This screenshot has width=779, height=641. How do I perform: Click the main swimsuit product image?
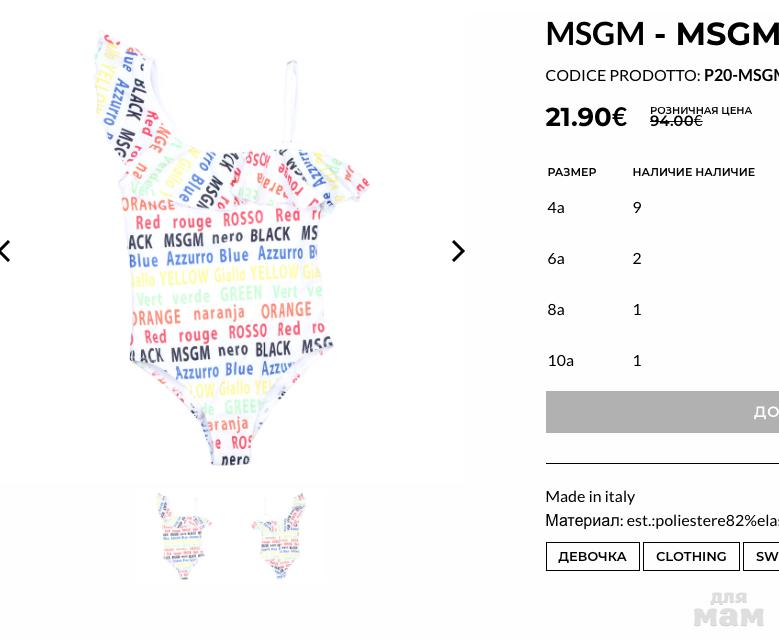pos(230,250)
